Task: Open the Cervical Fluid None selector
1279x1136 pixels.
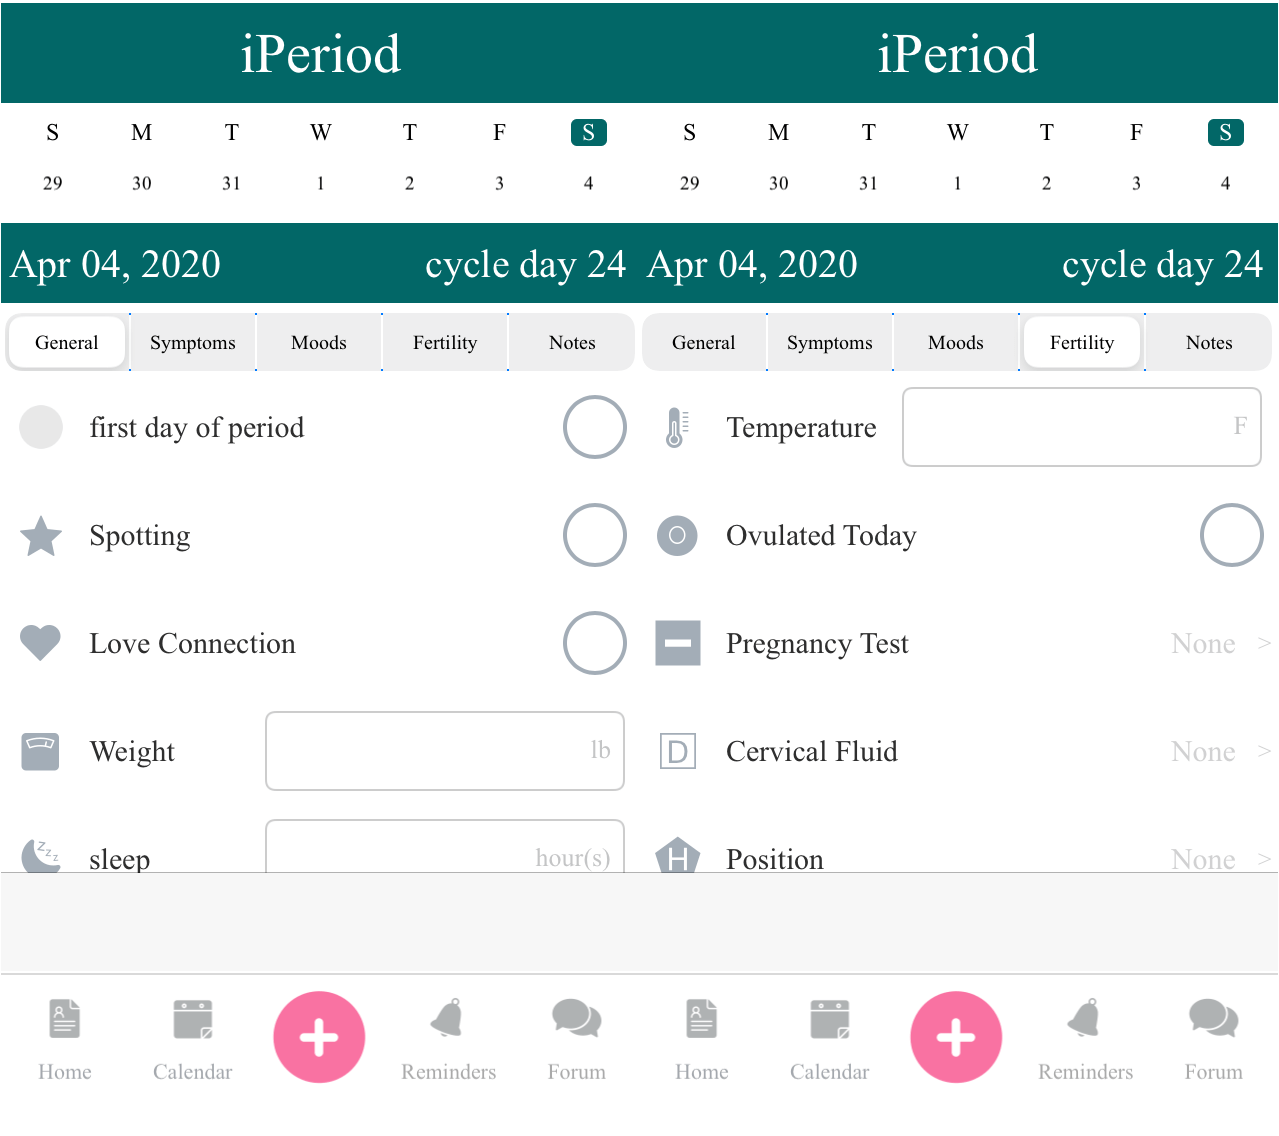Action: click(1220, 751)
